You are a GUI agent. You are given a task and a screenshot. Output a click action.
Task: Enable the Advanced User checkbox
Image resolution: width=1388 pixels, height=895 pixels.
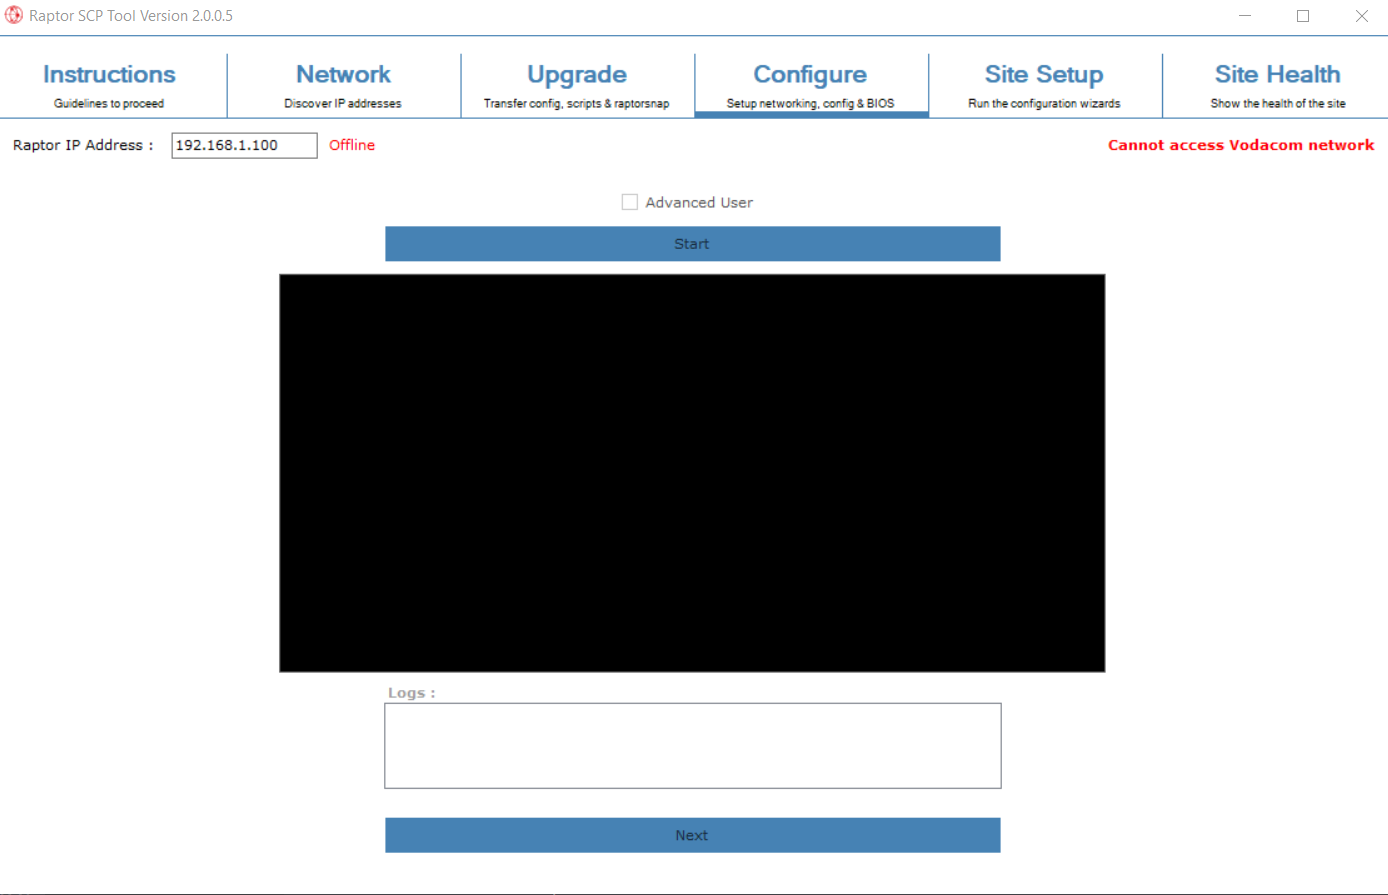click(630, 201)
